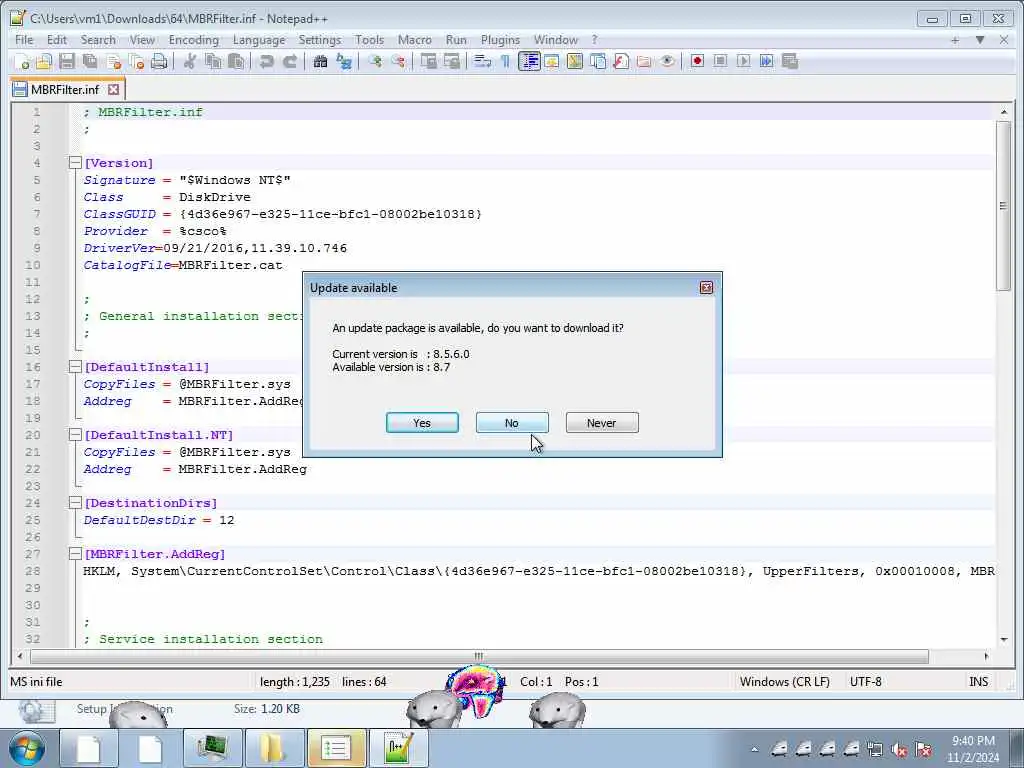Open the Plugins menu

500,40
